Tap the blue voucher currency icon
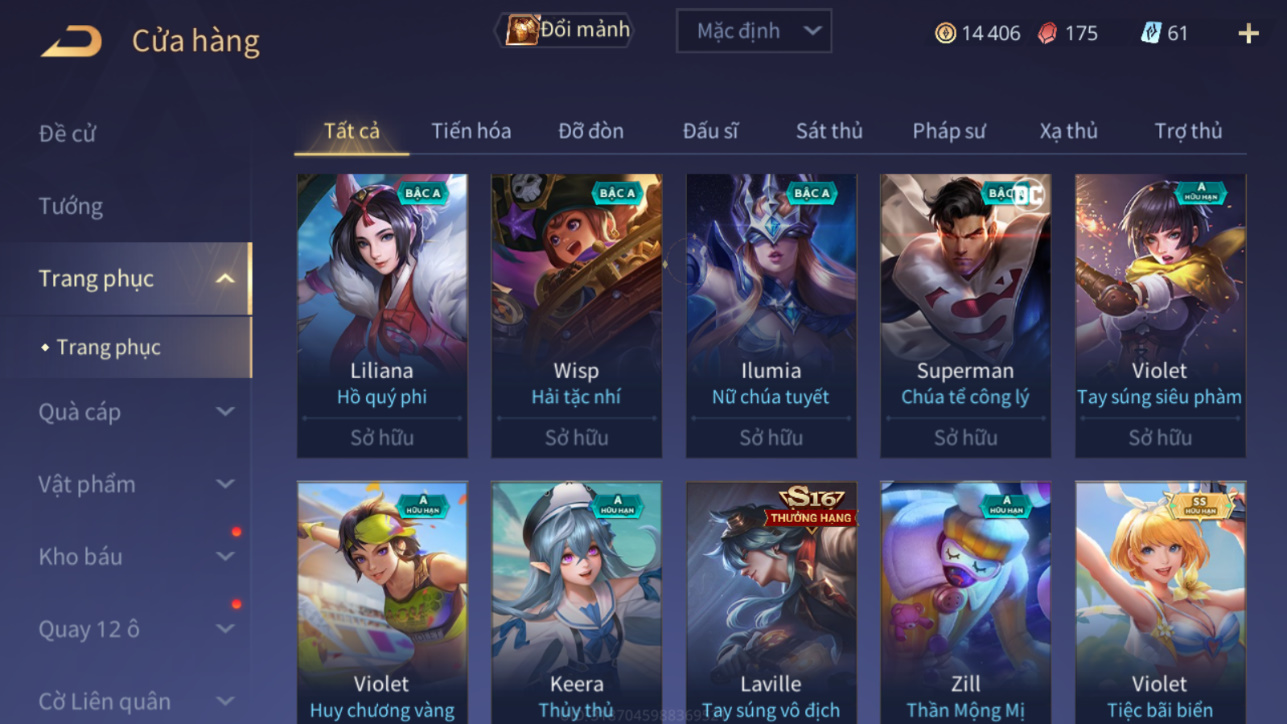This screenshot has width=1287, height=724. point(1151,33)
